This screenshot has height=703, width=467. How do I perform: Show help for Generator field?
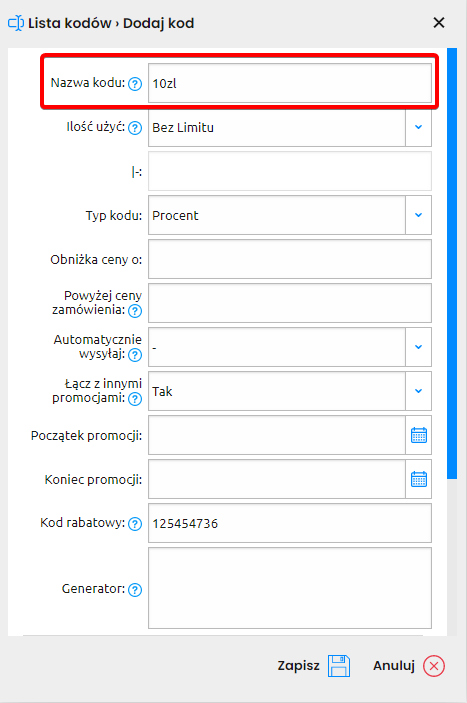135,590
